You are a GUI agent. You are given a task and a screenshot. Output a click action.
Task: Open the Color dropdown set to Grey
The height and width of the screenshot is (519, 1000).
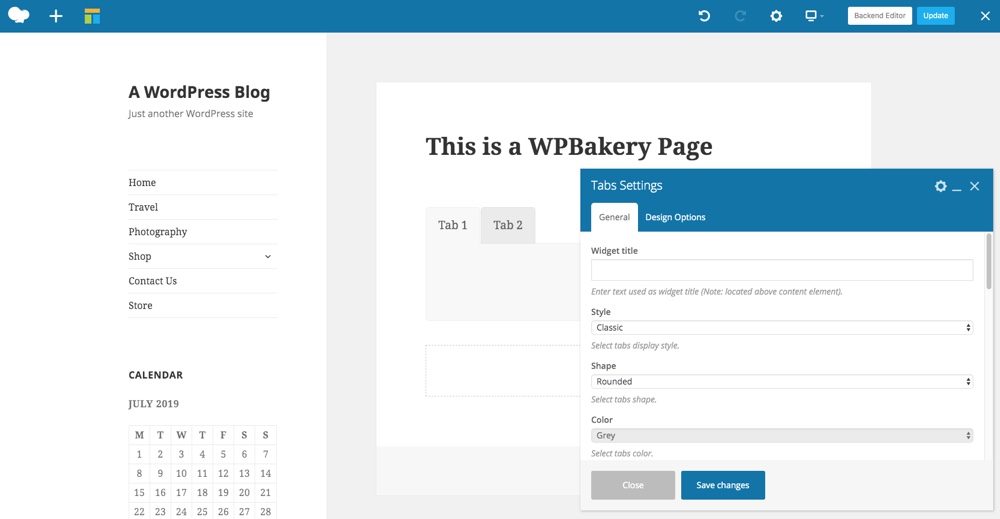[782, 435]
